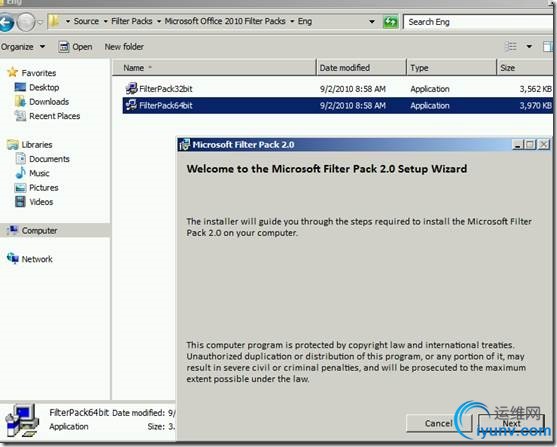The width and height of the screenshot is (557, 447).
Task: Open the Pictures library
Action: click(x=44, y=188)
